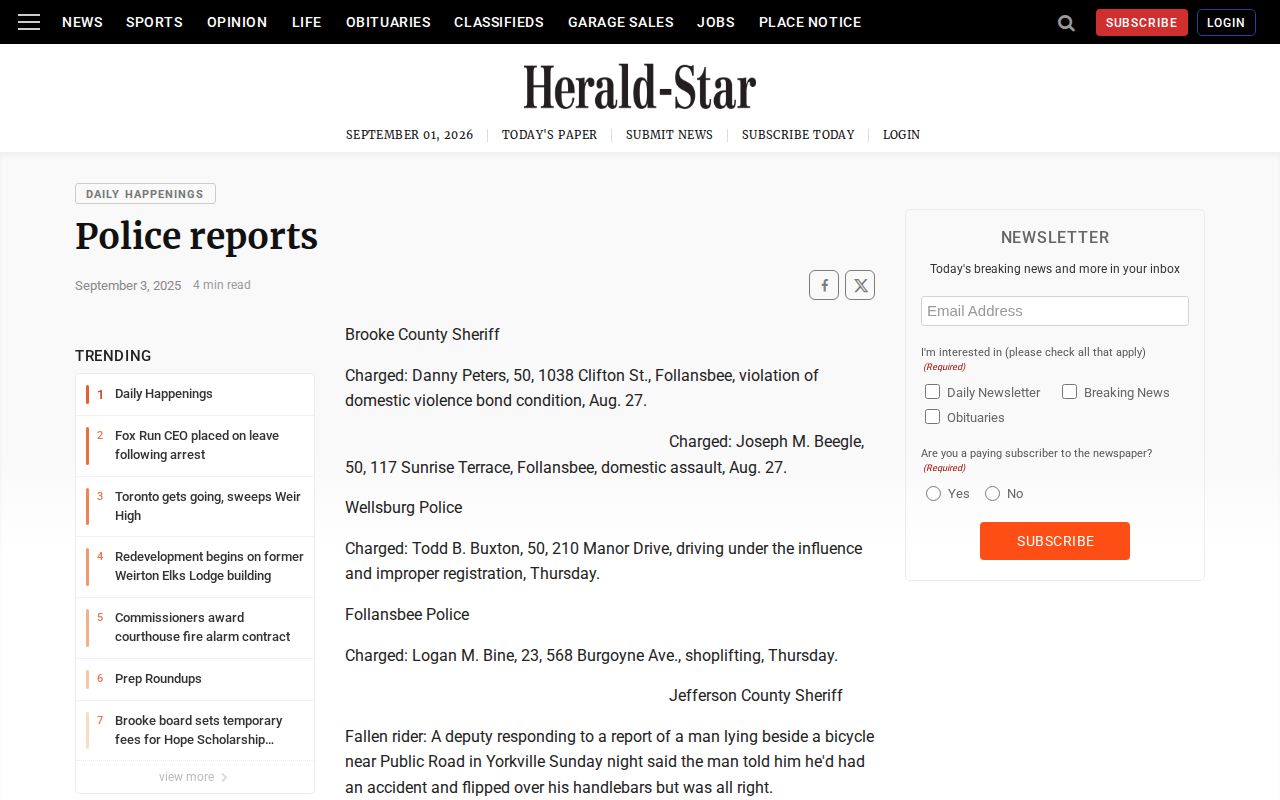
Task: Open Subscribe Today link
Action: coord(798,134)
